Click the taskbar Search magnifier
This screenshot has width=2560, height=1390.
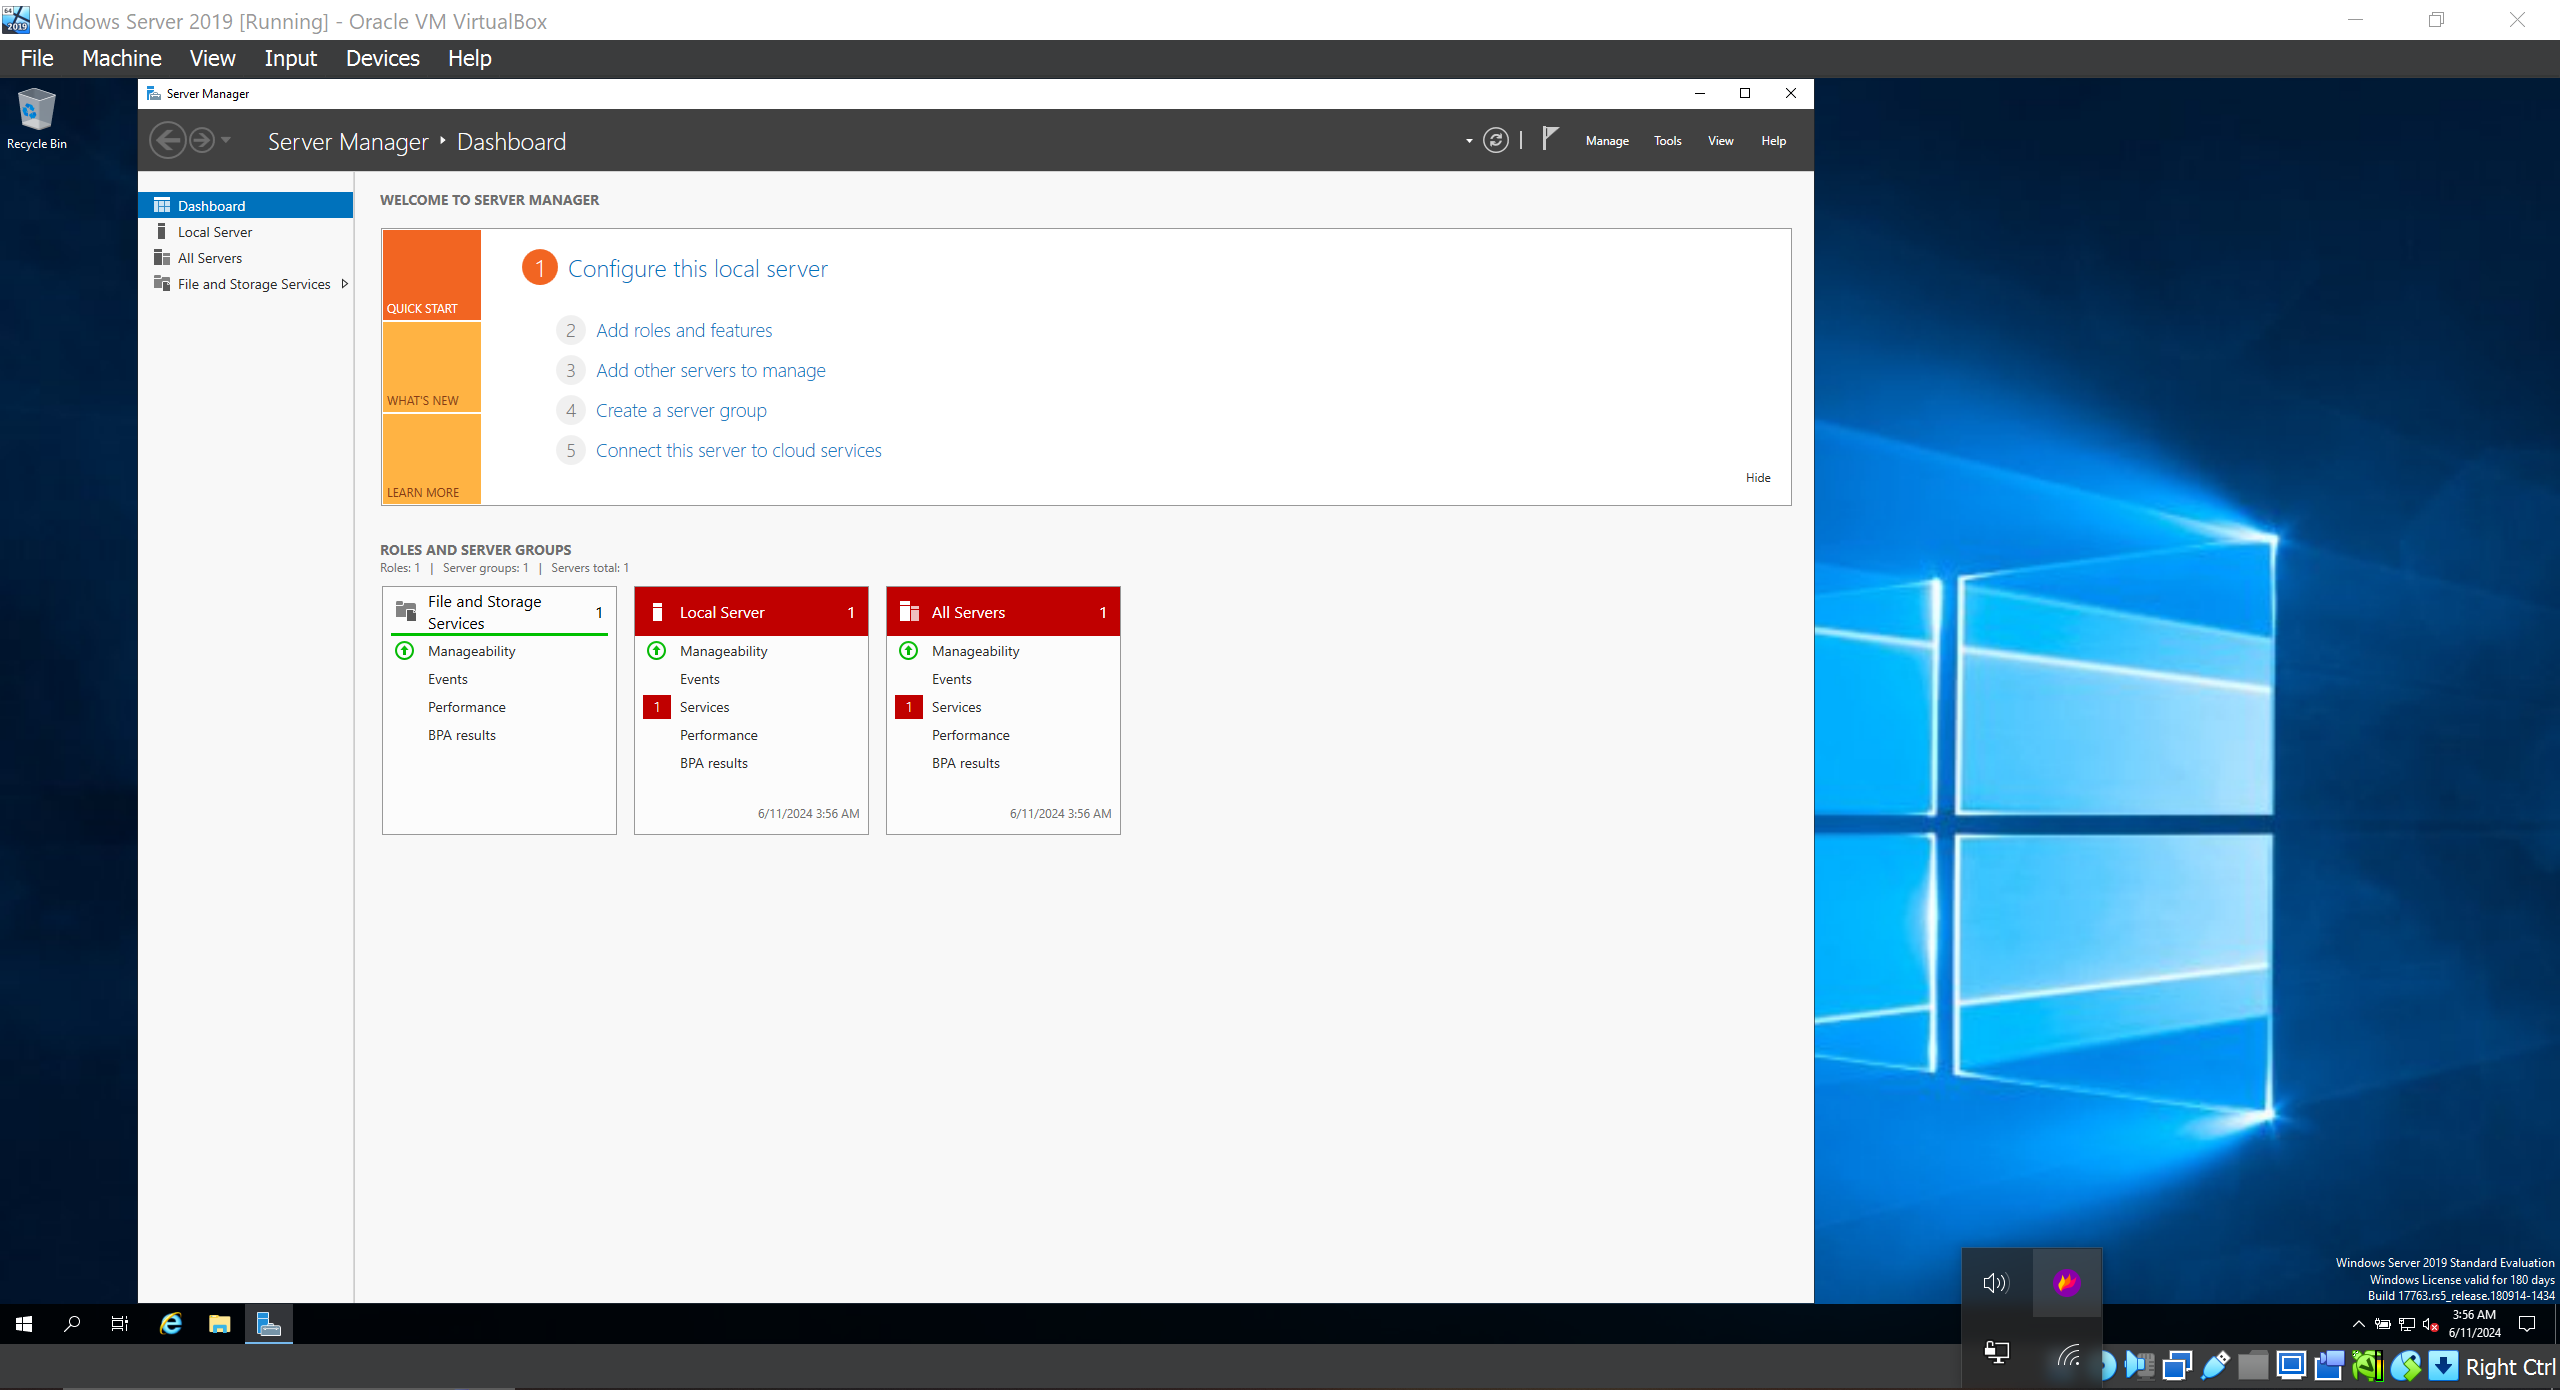point(72,1324)
